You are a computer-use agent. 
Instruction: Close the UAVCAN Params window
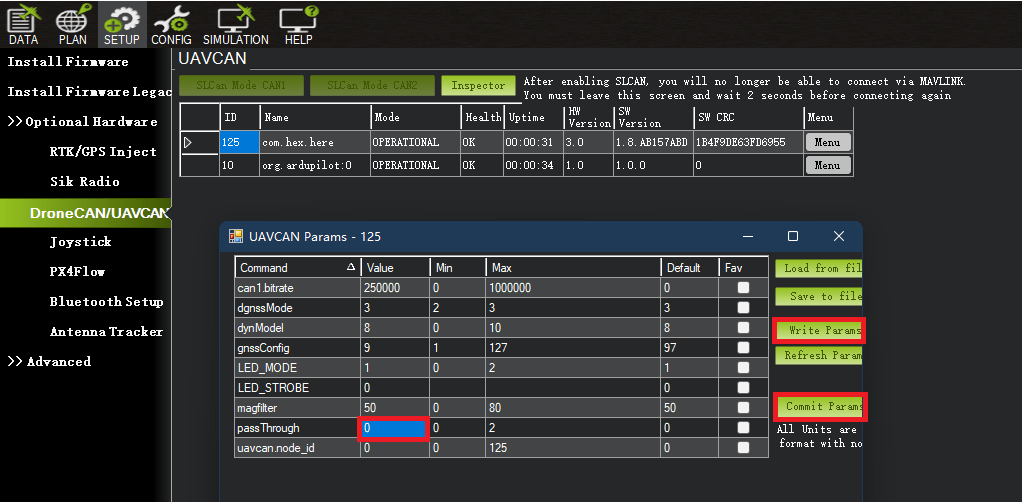839,236
